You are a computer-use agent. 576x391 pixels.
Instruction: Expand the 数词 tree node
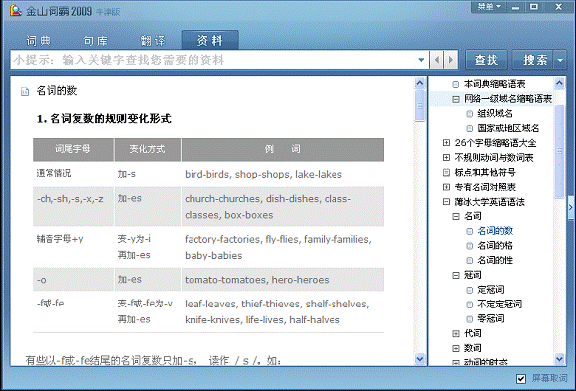(x=456, y=348)
